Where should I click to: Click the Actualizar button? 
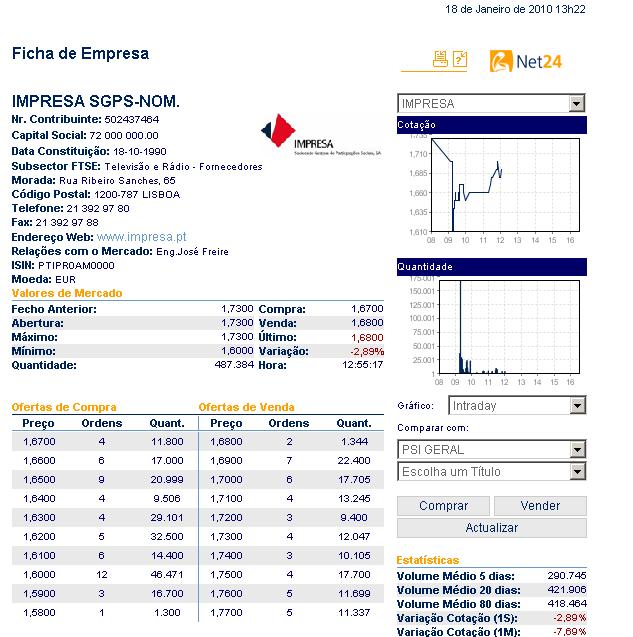(492, 528)
